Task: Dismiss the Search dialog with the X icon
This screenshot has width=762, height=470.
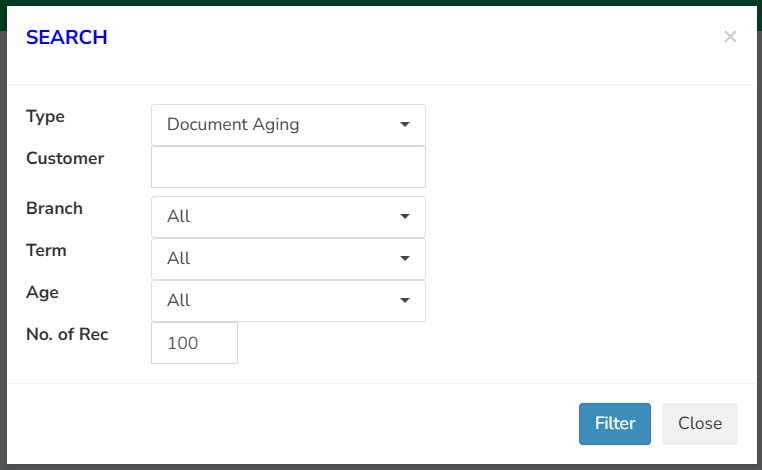Action: [x=730, y=36]
